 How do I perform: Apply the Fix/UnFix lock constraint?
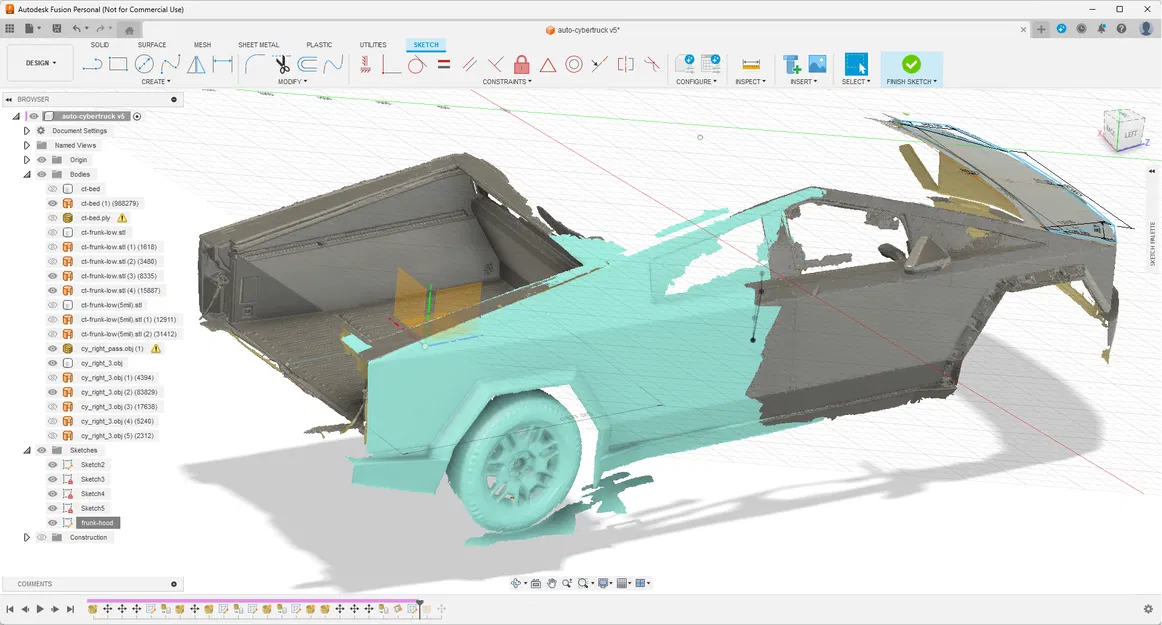520,64
